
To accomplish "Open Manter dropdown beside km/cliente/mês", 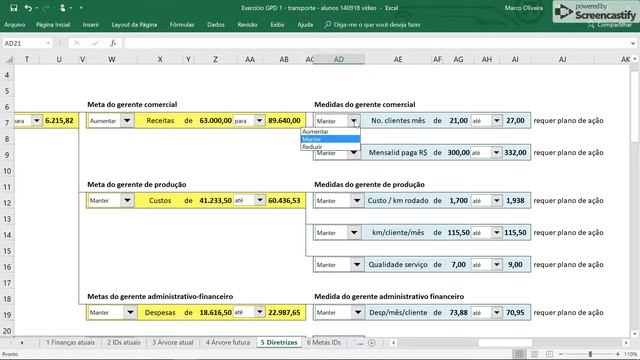I will [354, 233].
